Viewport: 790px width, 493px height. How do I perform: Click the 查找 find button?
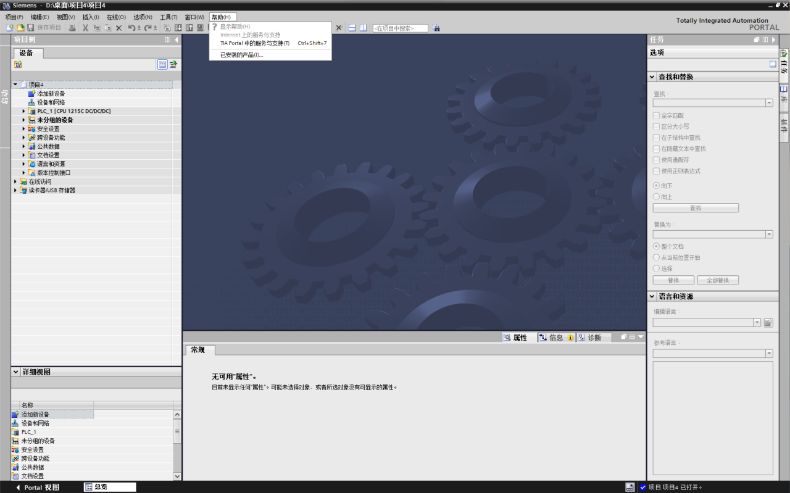(x=696, y=208)
